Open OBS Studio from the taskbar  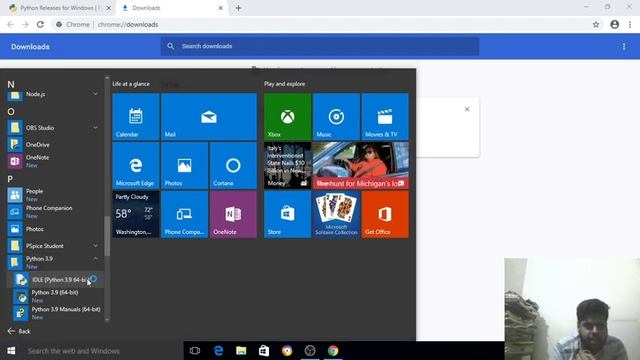[x=310, y=351]
